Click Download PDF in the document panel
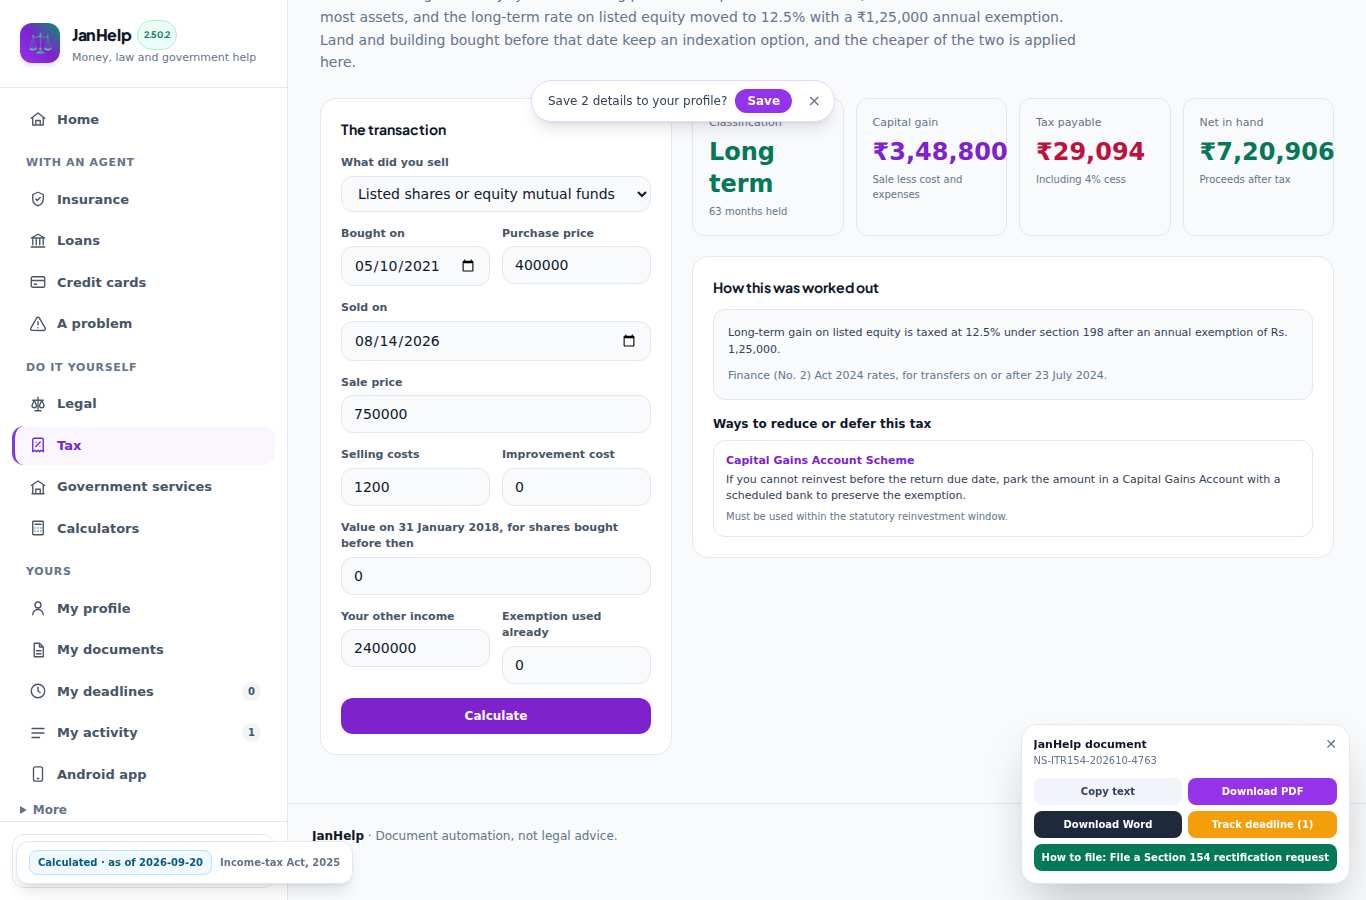Viewport: 1366px width, 900px height. pos(1262,791)
